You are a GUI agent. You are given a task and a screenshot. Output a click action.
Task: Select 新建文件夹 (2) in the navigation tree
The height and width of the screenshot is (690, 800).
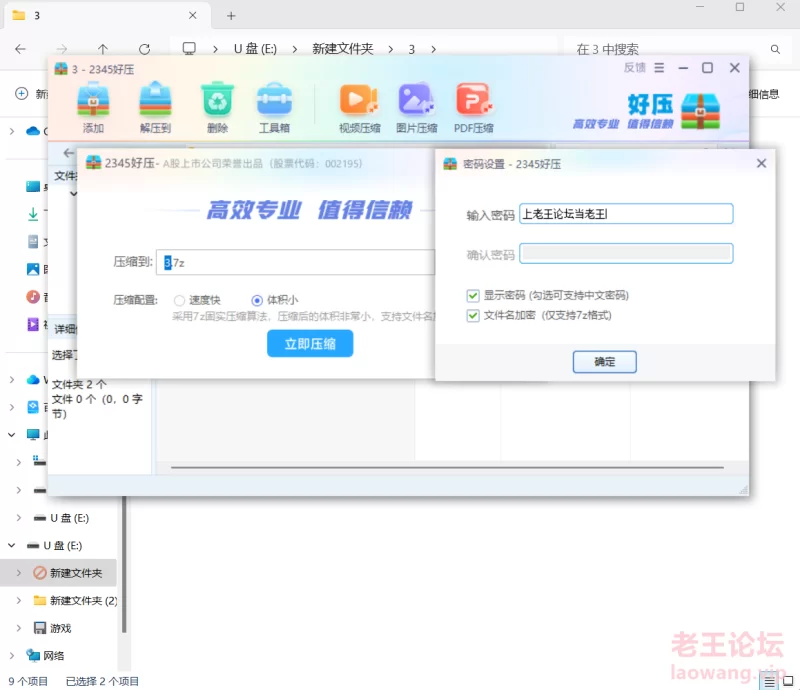tap(84, 600)
